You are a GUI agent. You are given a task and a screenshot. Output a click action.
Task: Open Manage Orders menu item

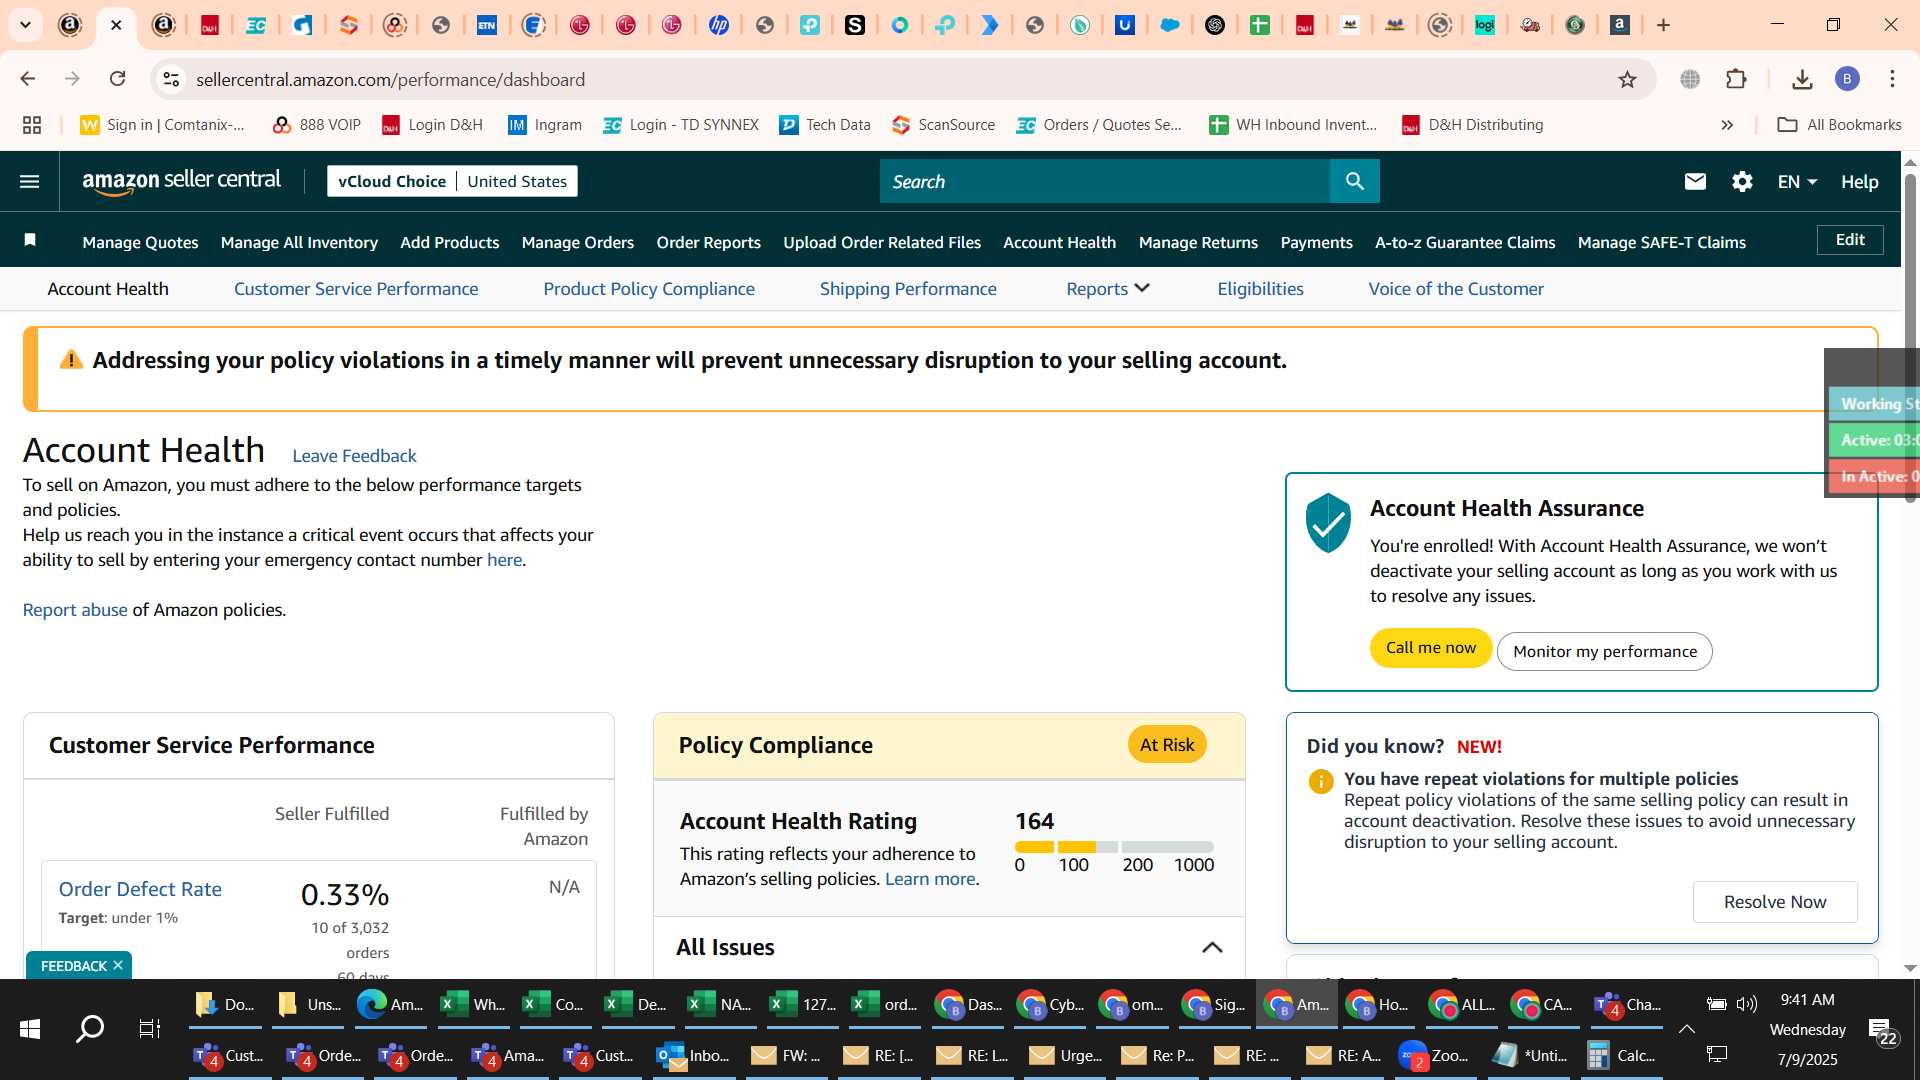click(578, 242)
